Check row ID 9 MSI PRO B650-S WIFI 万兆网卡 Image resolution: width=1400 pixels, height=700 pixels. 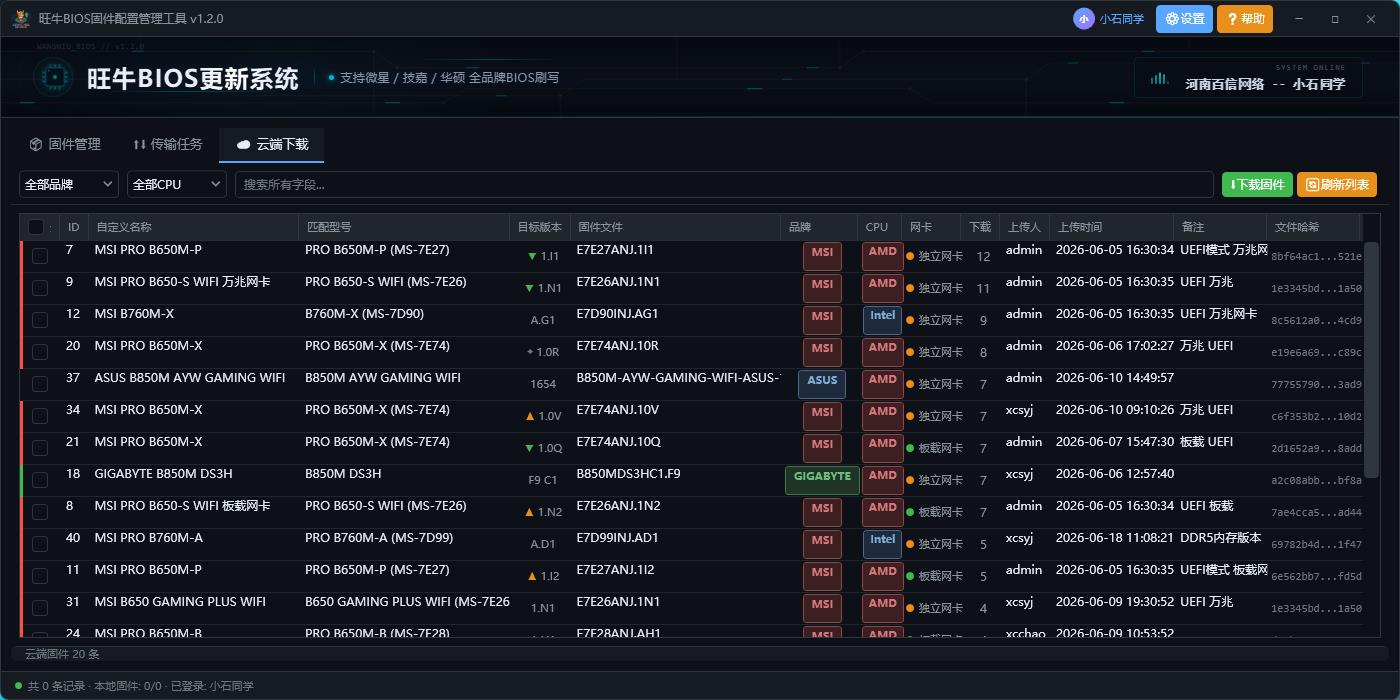click(40, 288)
